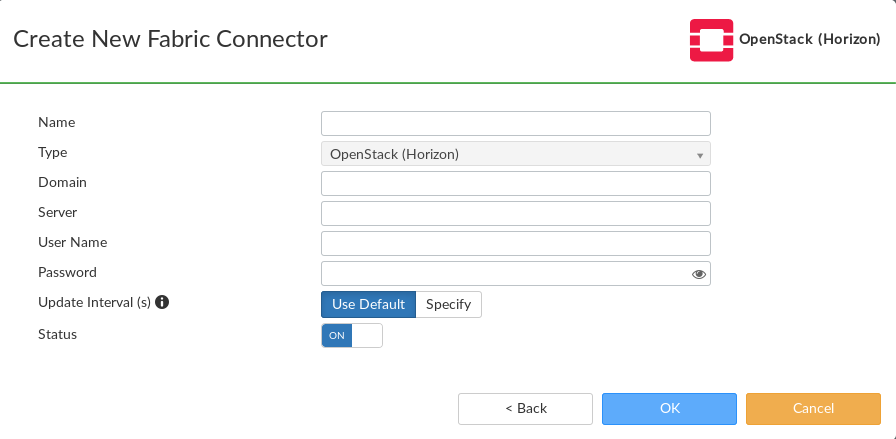Toggle the Status ON switch
This screenshot has width=896, height=439.
[352, 336]
